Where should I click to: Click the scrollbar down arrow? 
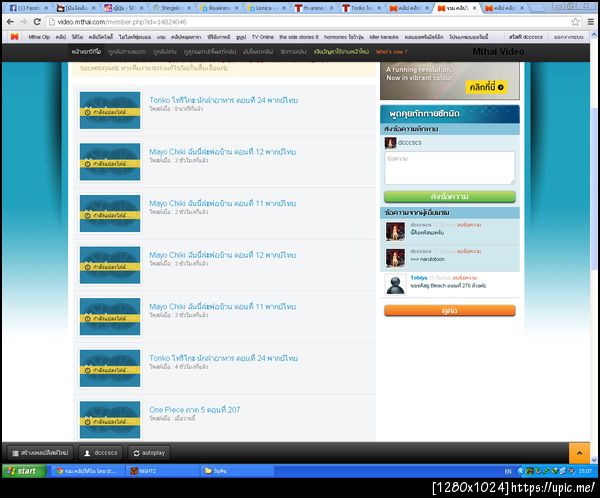(x=594, y=460)
